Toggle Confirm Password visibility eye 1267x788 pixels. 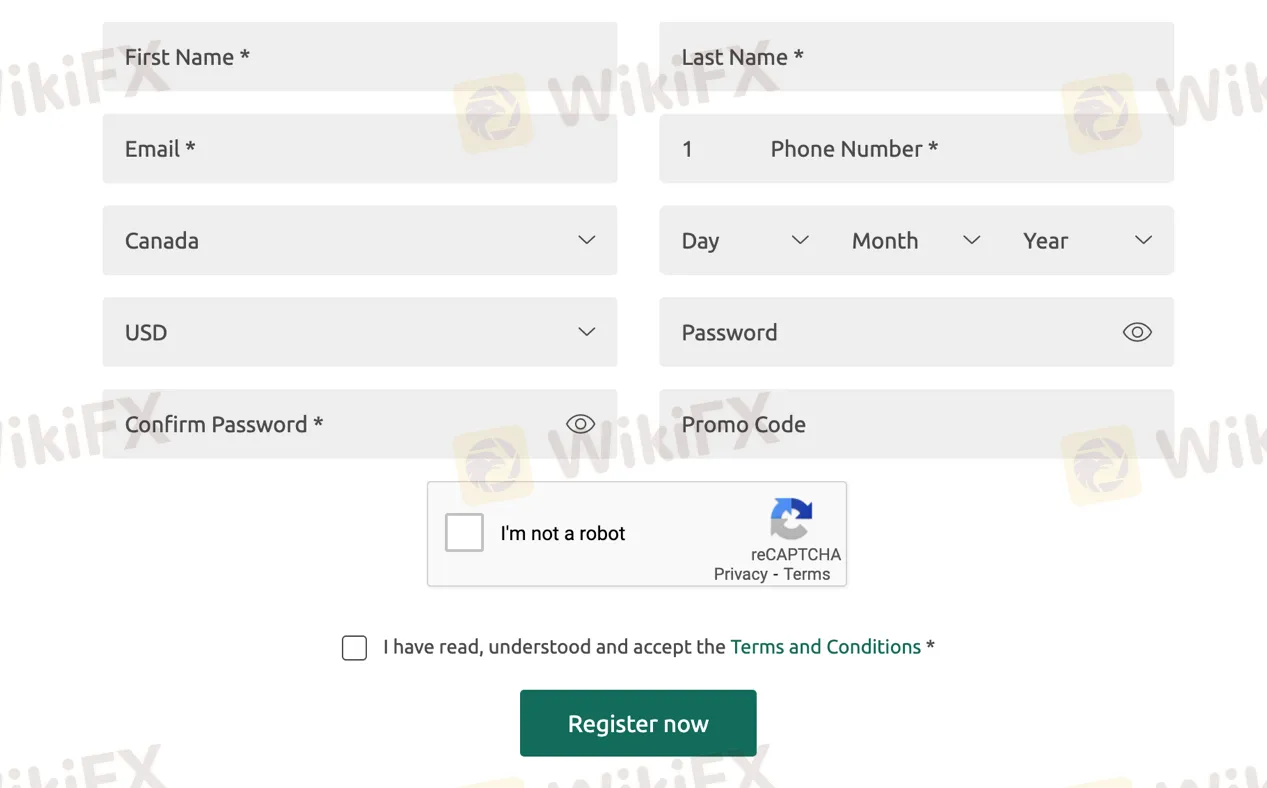pos(580,424)
